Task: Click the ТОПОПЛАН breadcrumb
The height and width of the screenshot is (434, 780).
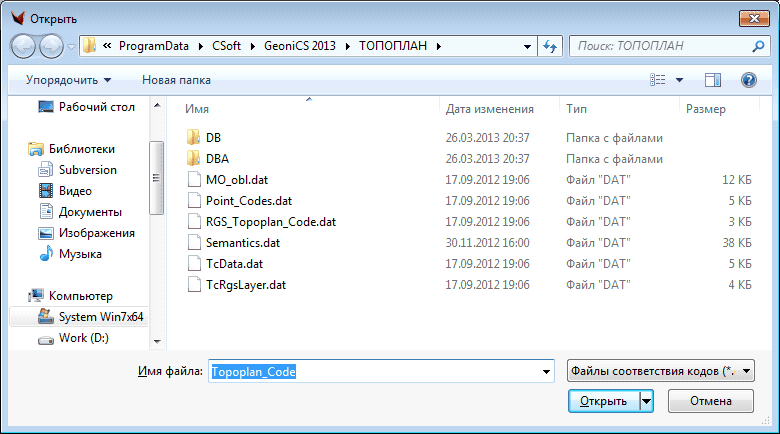Action: [393, 46]
